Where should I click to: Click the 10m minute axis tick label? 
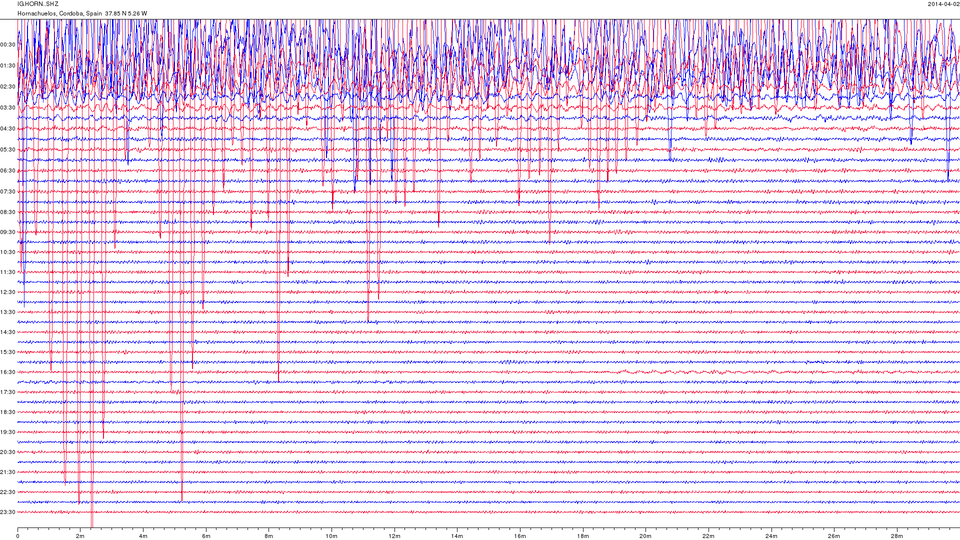[x=331, y=536]
